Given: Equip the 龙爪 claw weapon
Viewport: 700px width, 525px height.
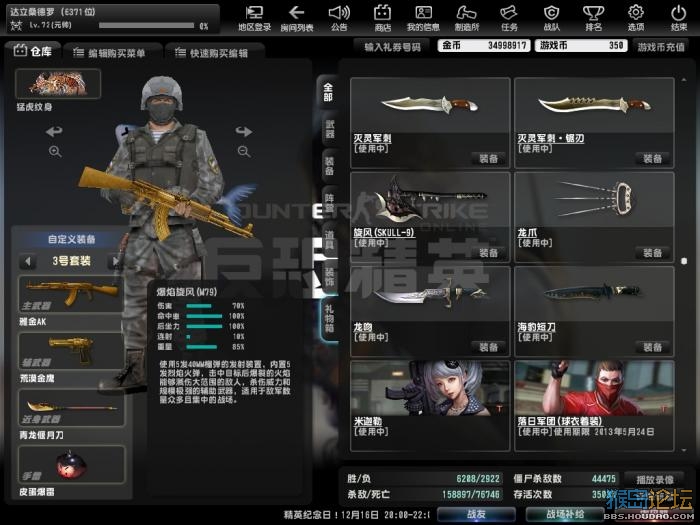Looking at the screenshot, I should click(652, 253).
